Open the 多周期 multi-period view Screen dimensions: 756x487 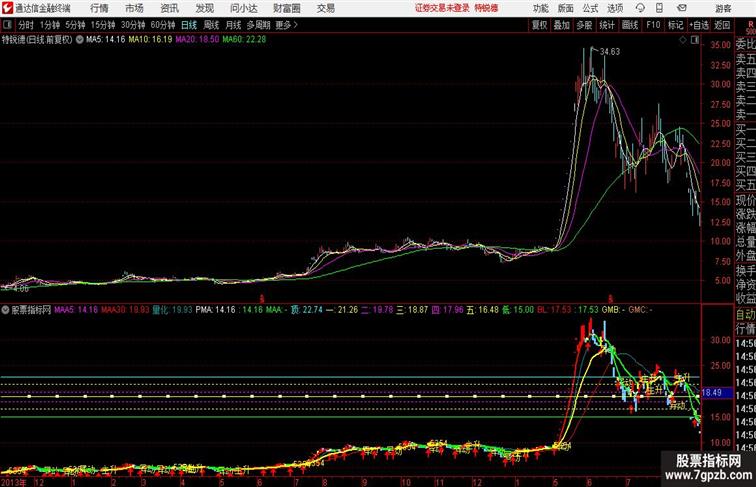(x=258, y=25)
